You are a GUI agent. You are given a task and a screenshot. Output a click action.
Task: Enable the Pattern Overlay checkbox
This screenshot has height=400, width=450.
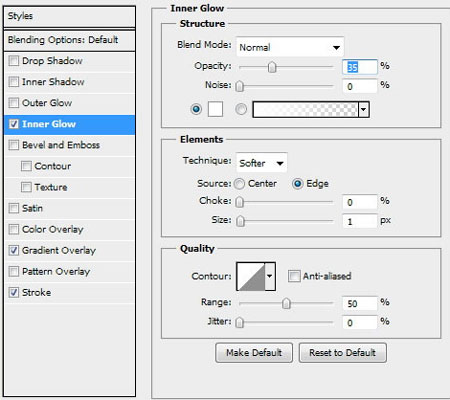coord(14,272)
